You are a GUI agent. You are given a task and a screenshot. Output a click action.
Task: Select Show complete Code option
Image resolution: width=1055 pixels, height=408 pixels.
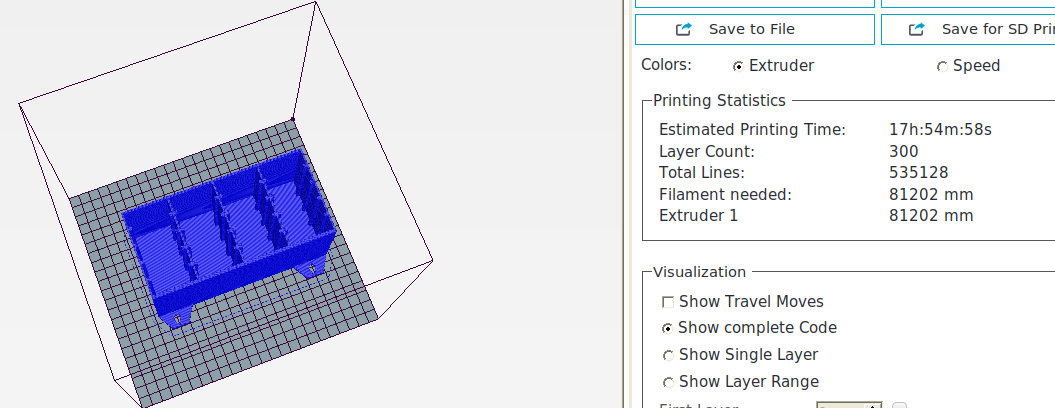(x=668, y=328)
